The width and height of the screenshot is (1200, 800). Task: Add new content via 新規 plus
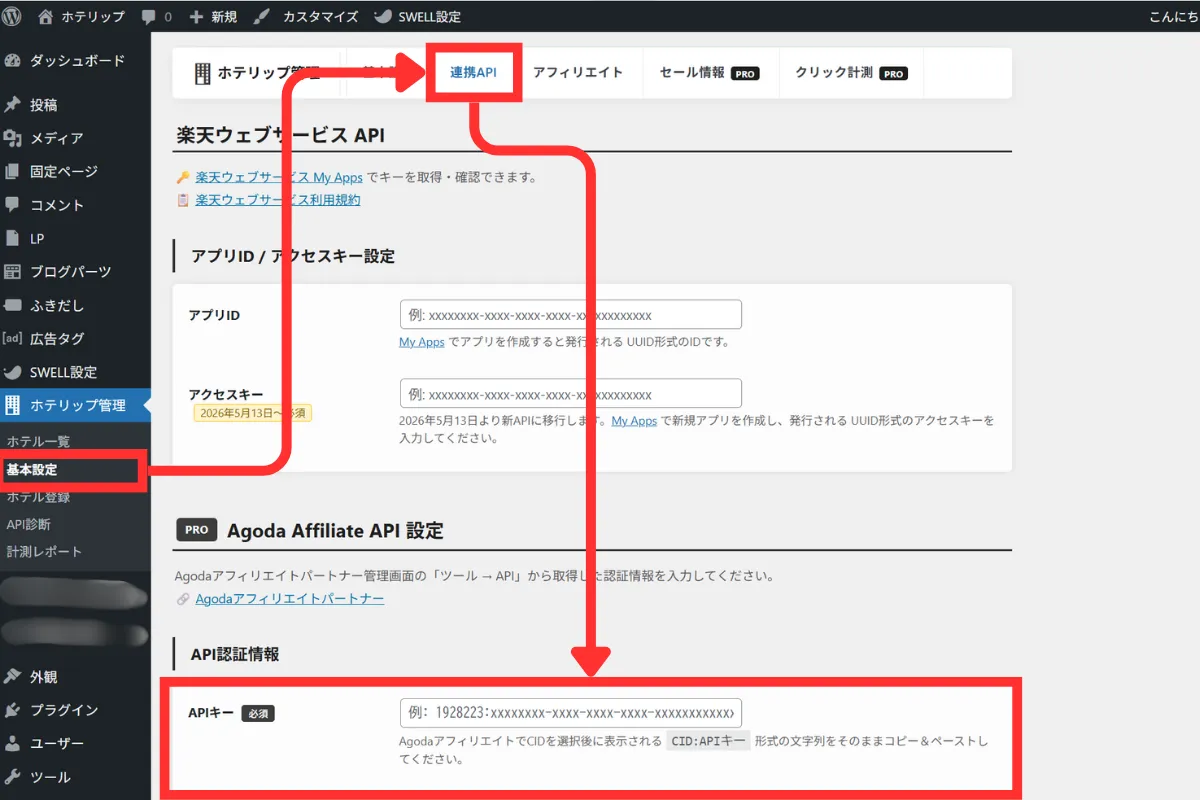pyautogui.click(x=196, y=17)
